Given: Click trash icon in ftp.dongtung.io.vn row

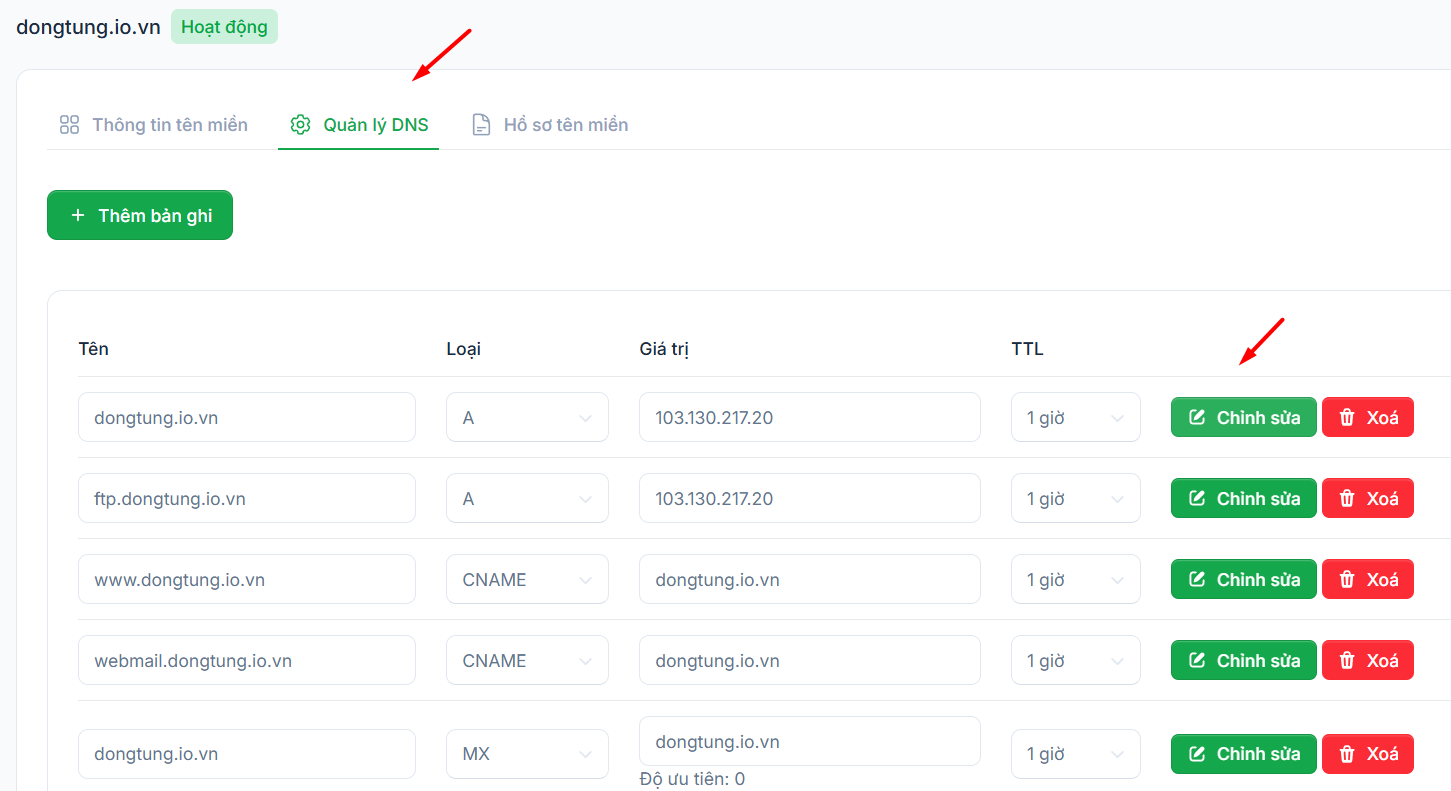Looking at the screenshot, I should [x=1347, y=498].
